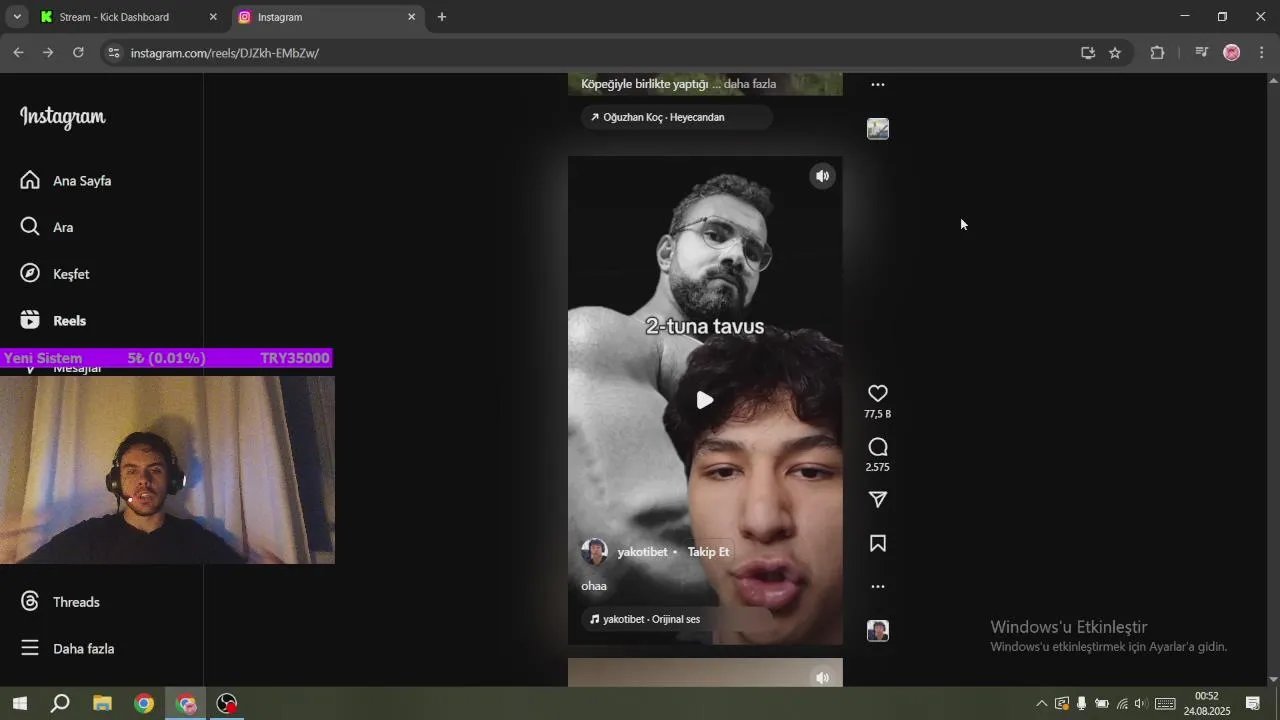
Task: Like the yakotibet reel
Action: tap(878, 394)
